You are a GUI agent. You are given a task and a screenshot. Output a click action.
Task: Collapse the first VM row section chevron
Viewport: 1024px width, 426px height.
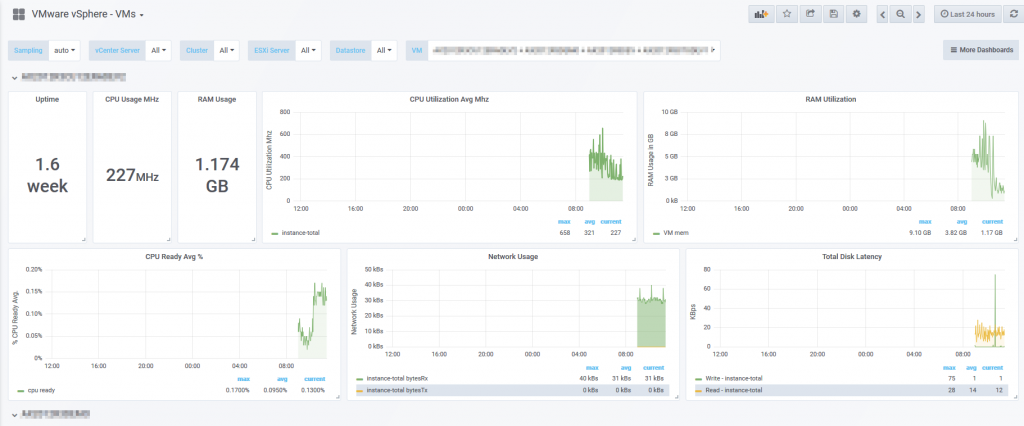[x=14, y=77]
